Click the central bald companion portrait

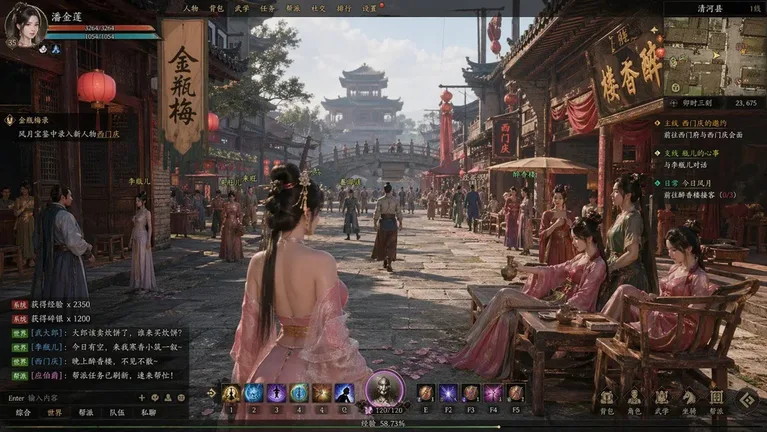click(385, 389)
